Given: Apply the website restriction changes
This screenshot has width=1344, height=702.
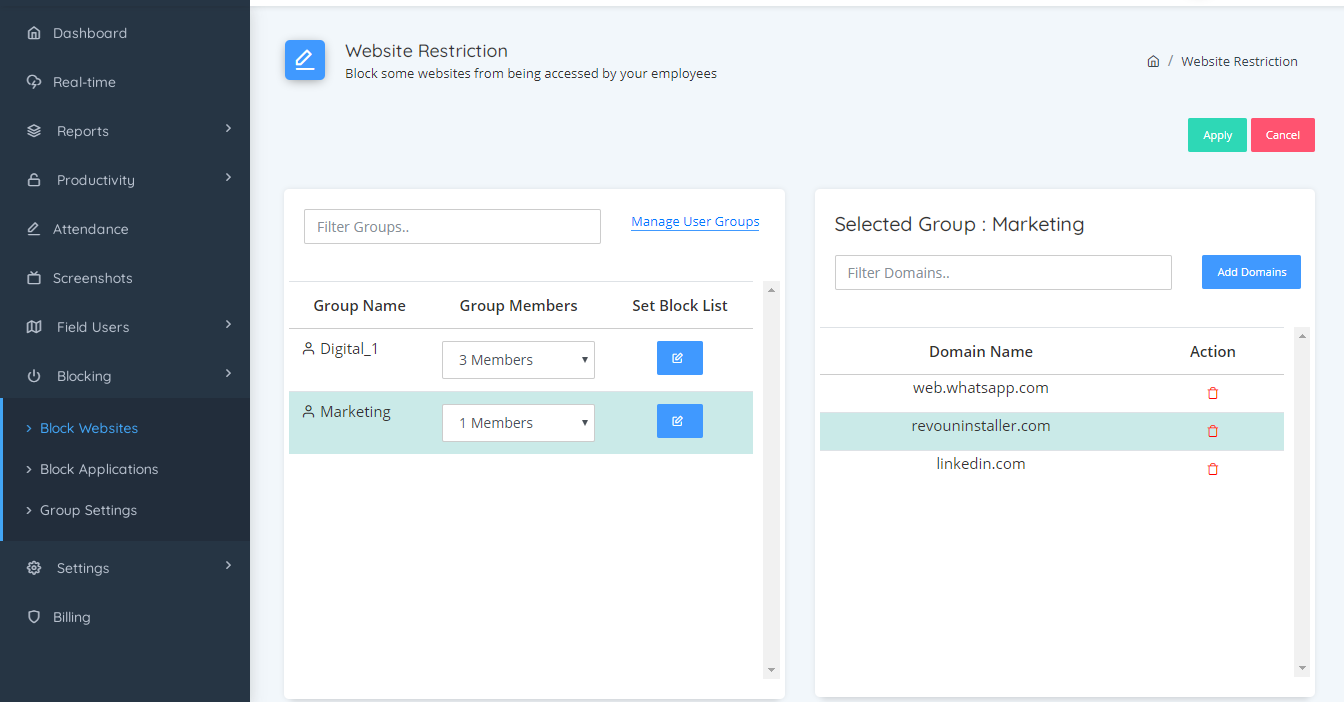Looking at the screenshot, I should pyautogui.click(x=1217, y=134).
